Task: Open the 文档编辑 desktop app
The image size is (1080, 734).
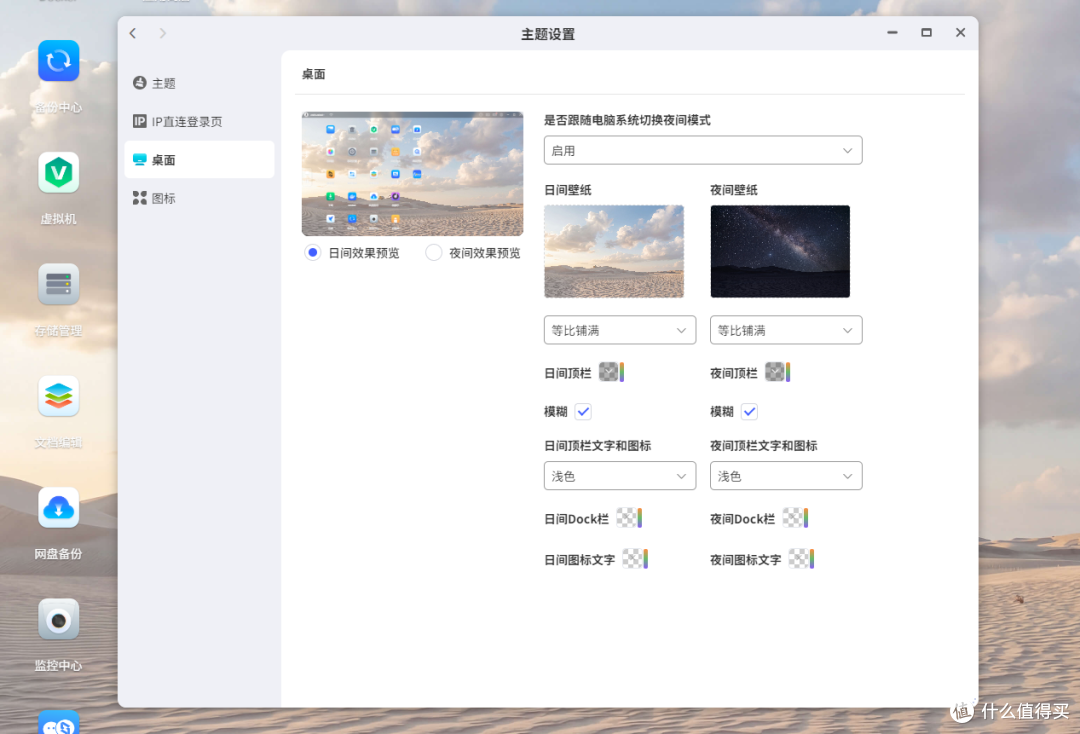Action: [x=59, y=396]
